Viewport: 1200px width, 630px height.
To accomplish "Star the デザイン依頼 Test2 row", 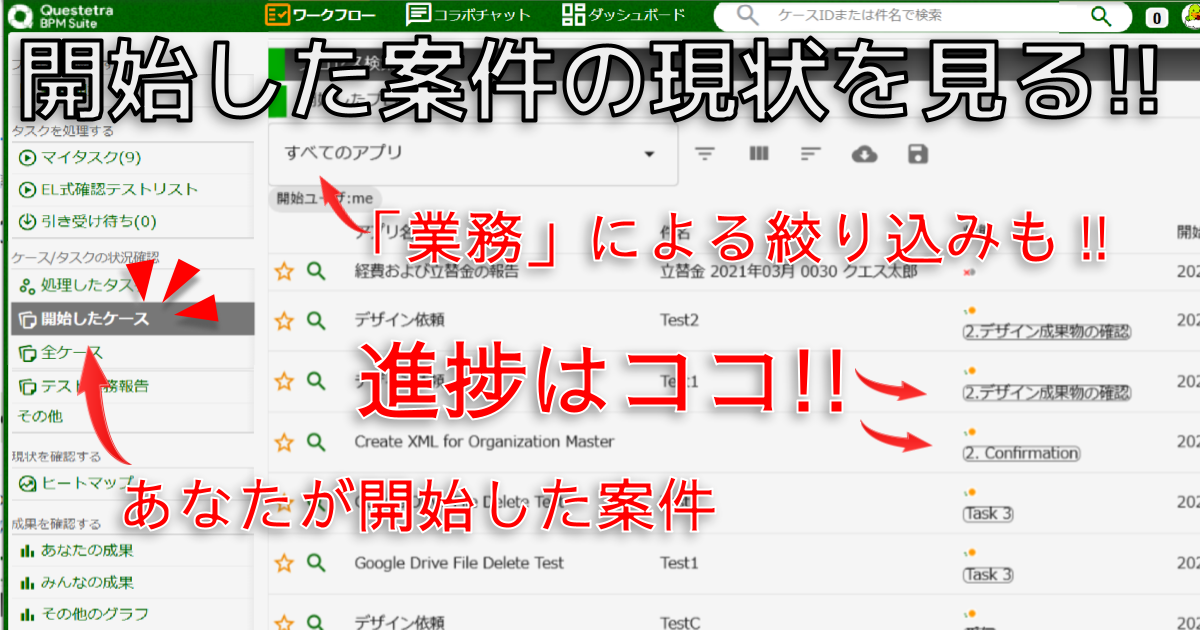I will 284,320.
